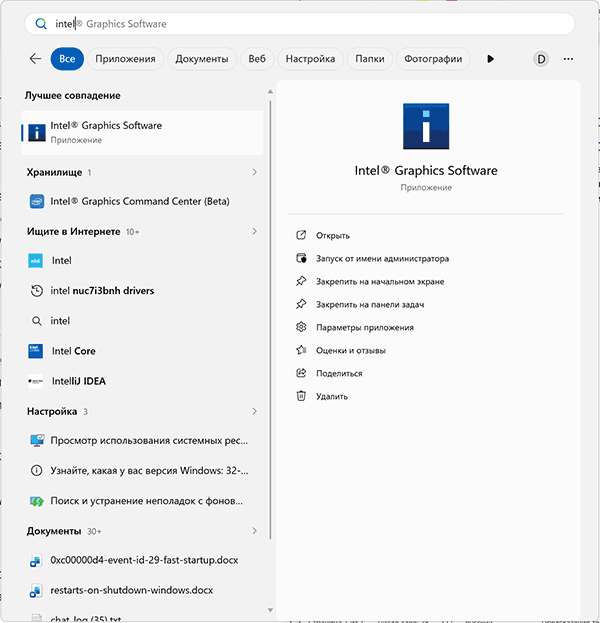Image resolution: width=600 pixels, height=623 pixels.
Task: Click the star icon for ratings and reviews
Action: [301, 350]
